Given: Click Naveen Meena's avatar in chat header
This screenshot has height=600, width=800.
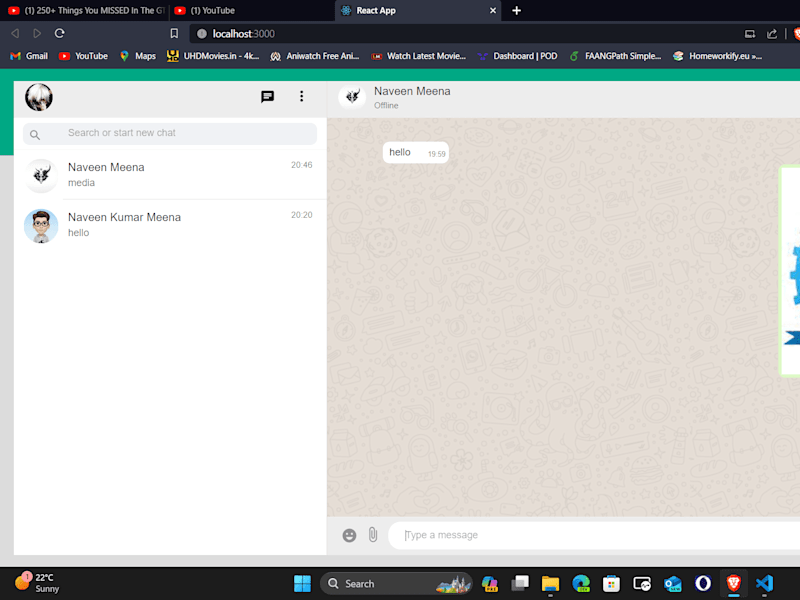Looking at the screenshot, I should (353, 96).
